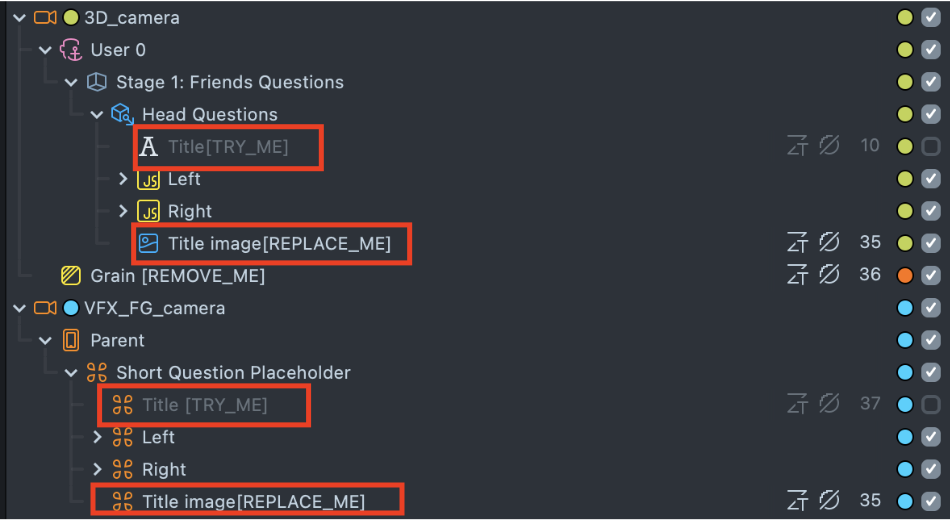The height and width of the screenshot is (520, 950).
Task: Click the User 0 anchor icon
Action: pyautogui.click(x=71, y=50)
